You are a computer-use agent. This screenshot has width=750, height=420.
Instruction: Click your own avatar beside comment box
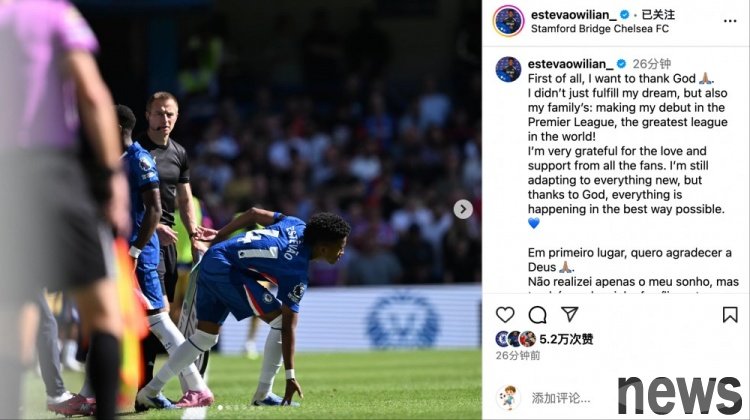click(508, 398)
